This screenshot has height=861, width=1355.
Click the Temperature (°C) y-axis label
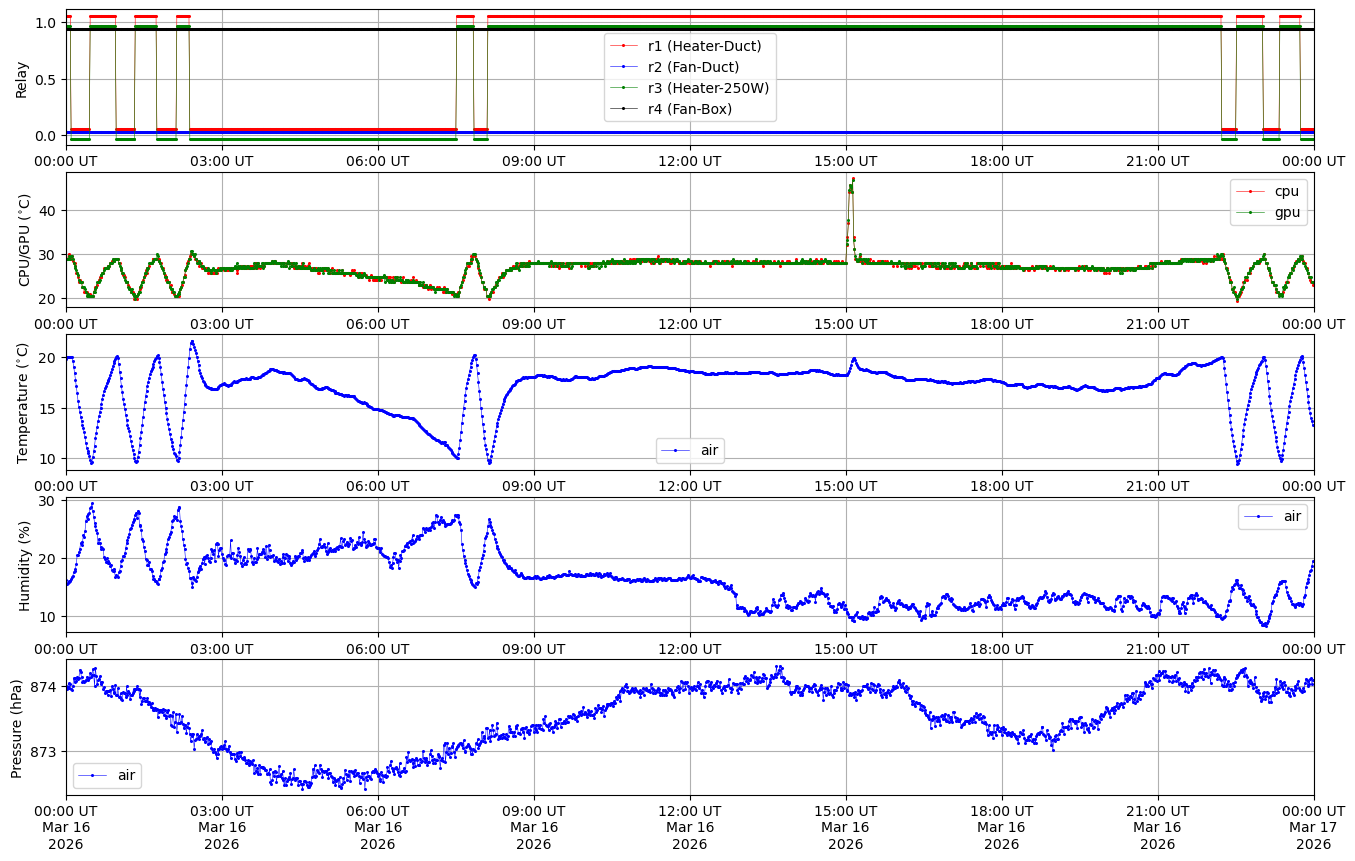(22, 402)
